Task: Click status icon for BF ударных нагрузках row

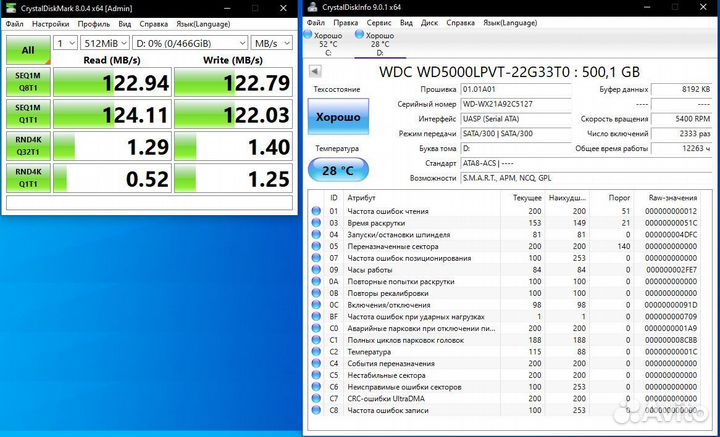Action: (316, 316)
